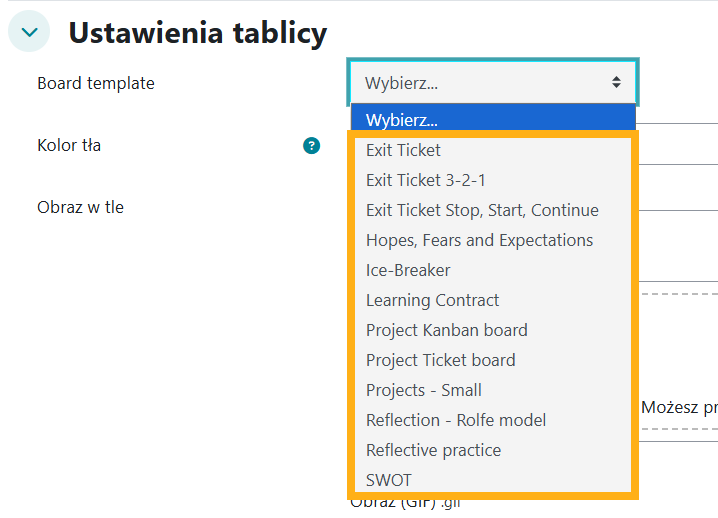Viewport: 718px width, 518px height.
Task: Click the Ustawienia tablicy heading
Action: (197, 33)
